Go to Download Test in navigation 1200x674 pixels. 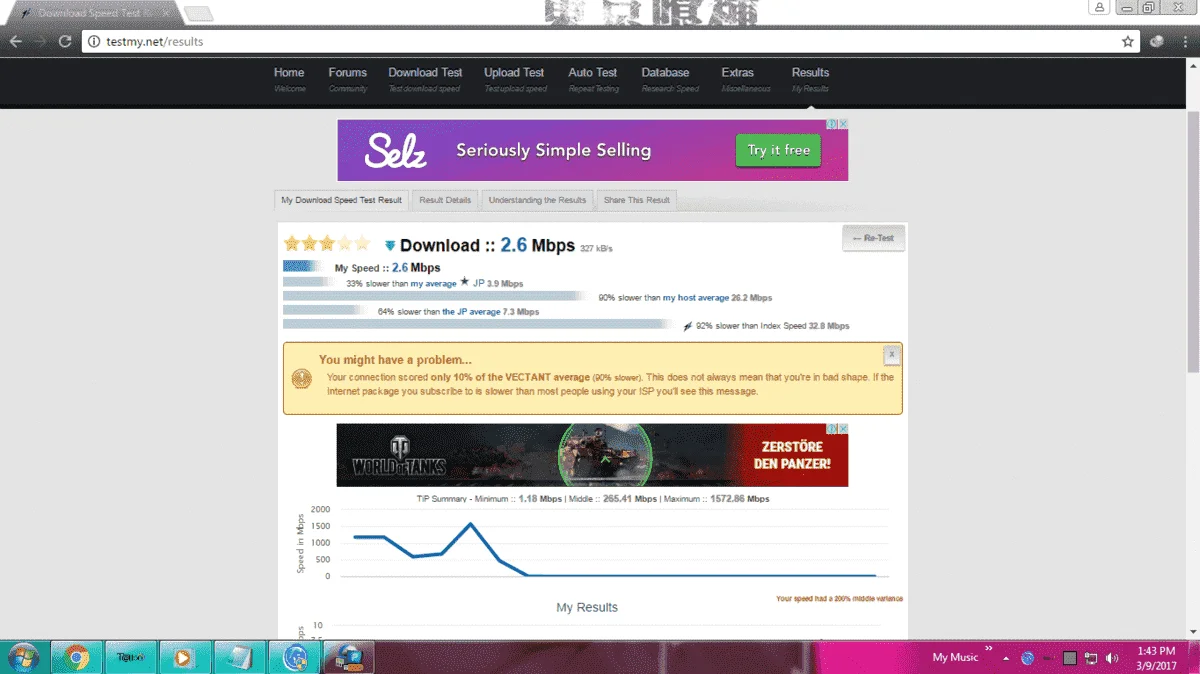click(x=425, y=79)
